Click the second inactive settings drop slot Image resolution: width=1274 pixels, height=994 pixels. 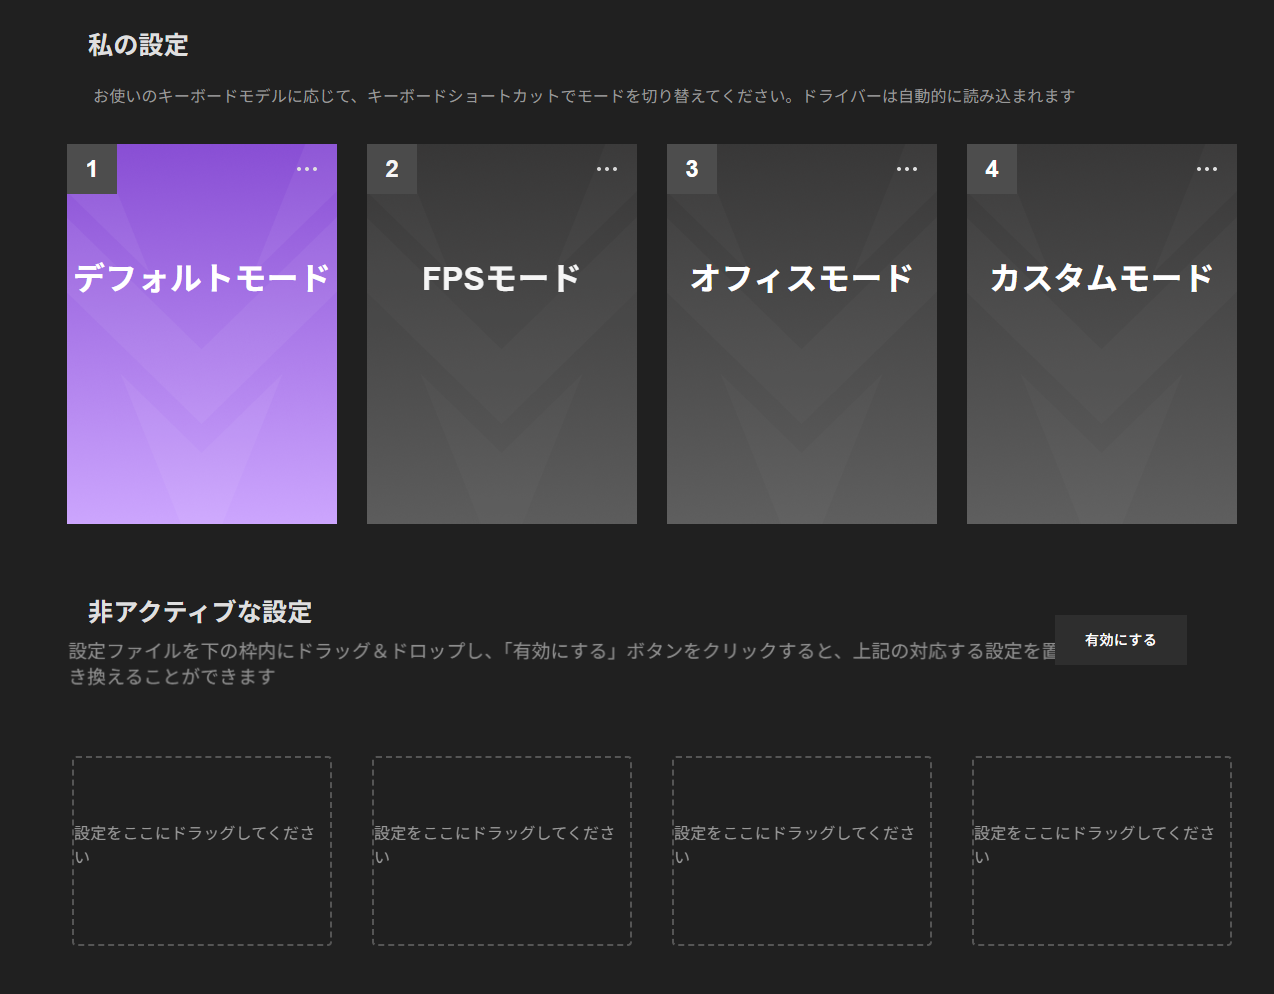pos(502,850)
